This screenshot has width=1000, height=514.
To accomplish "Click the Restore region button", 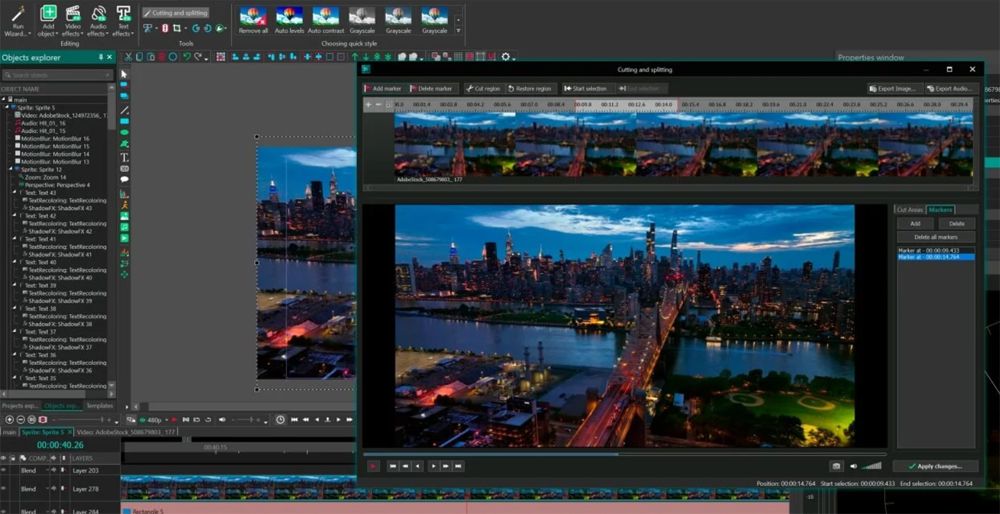I will [529, 89].
